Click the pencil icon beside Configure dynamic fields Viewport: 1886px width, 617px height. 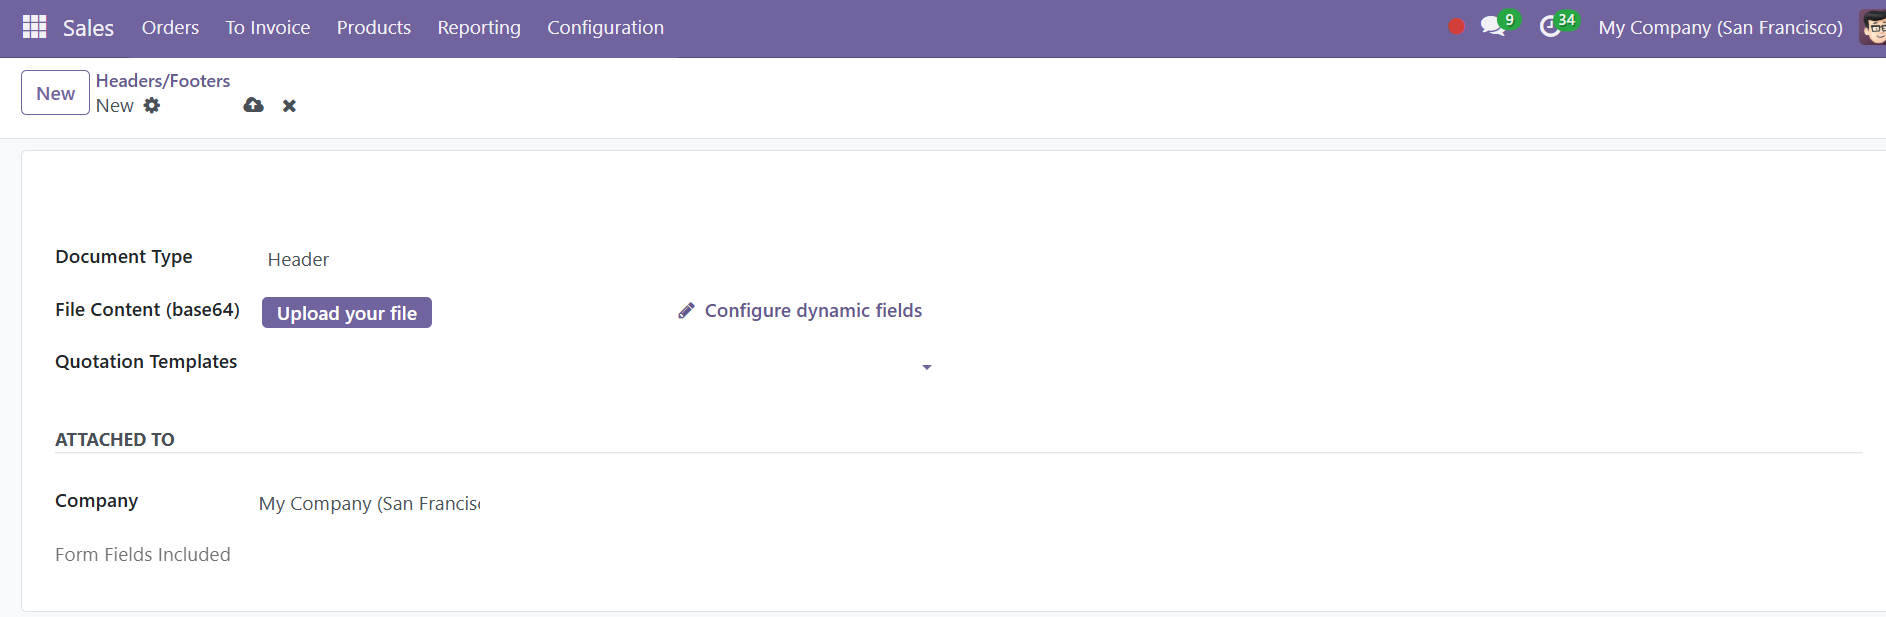686,311
